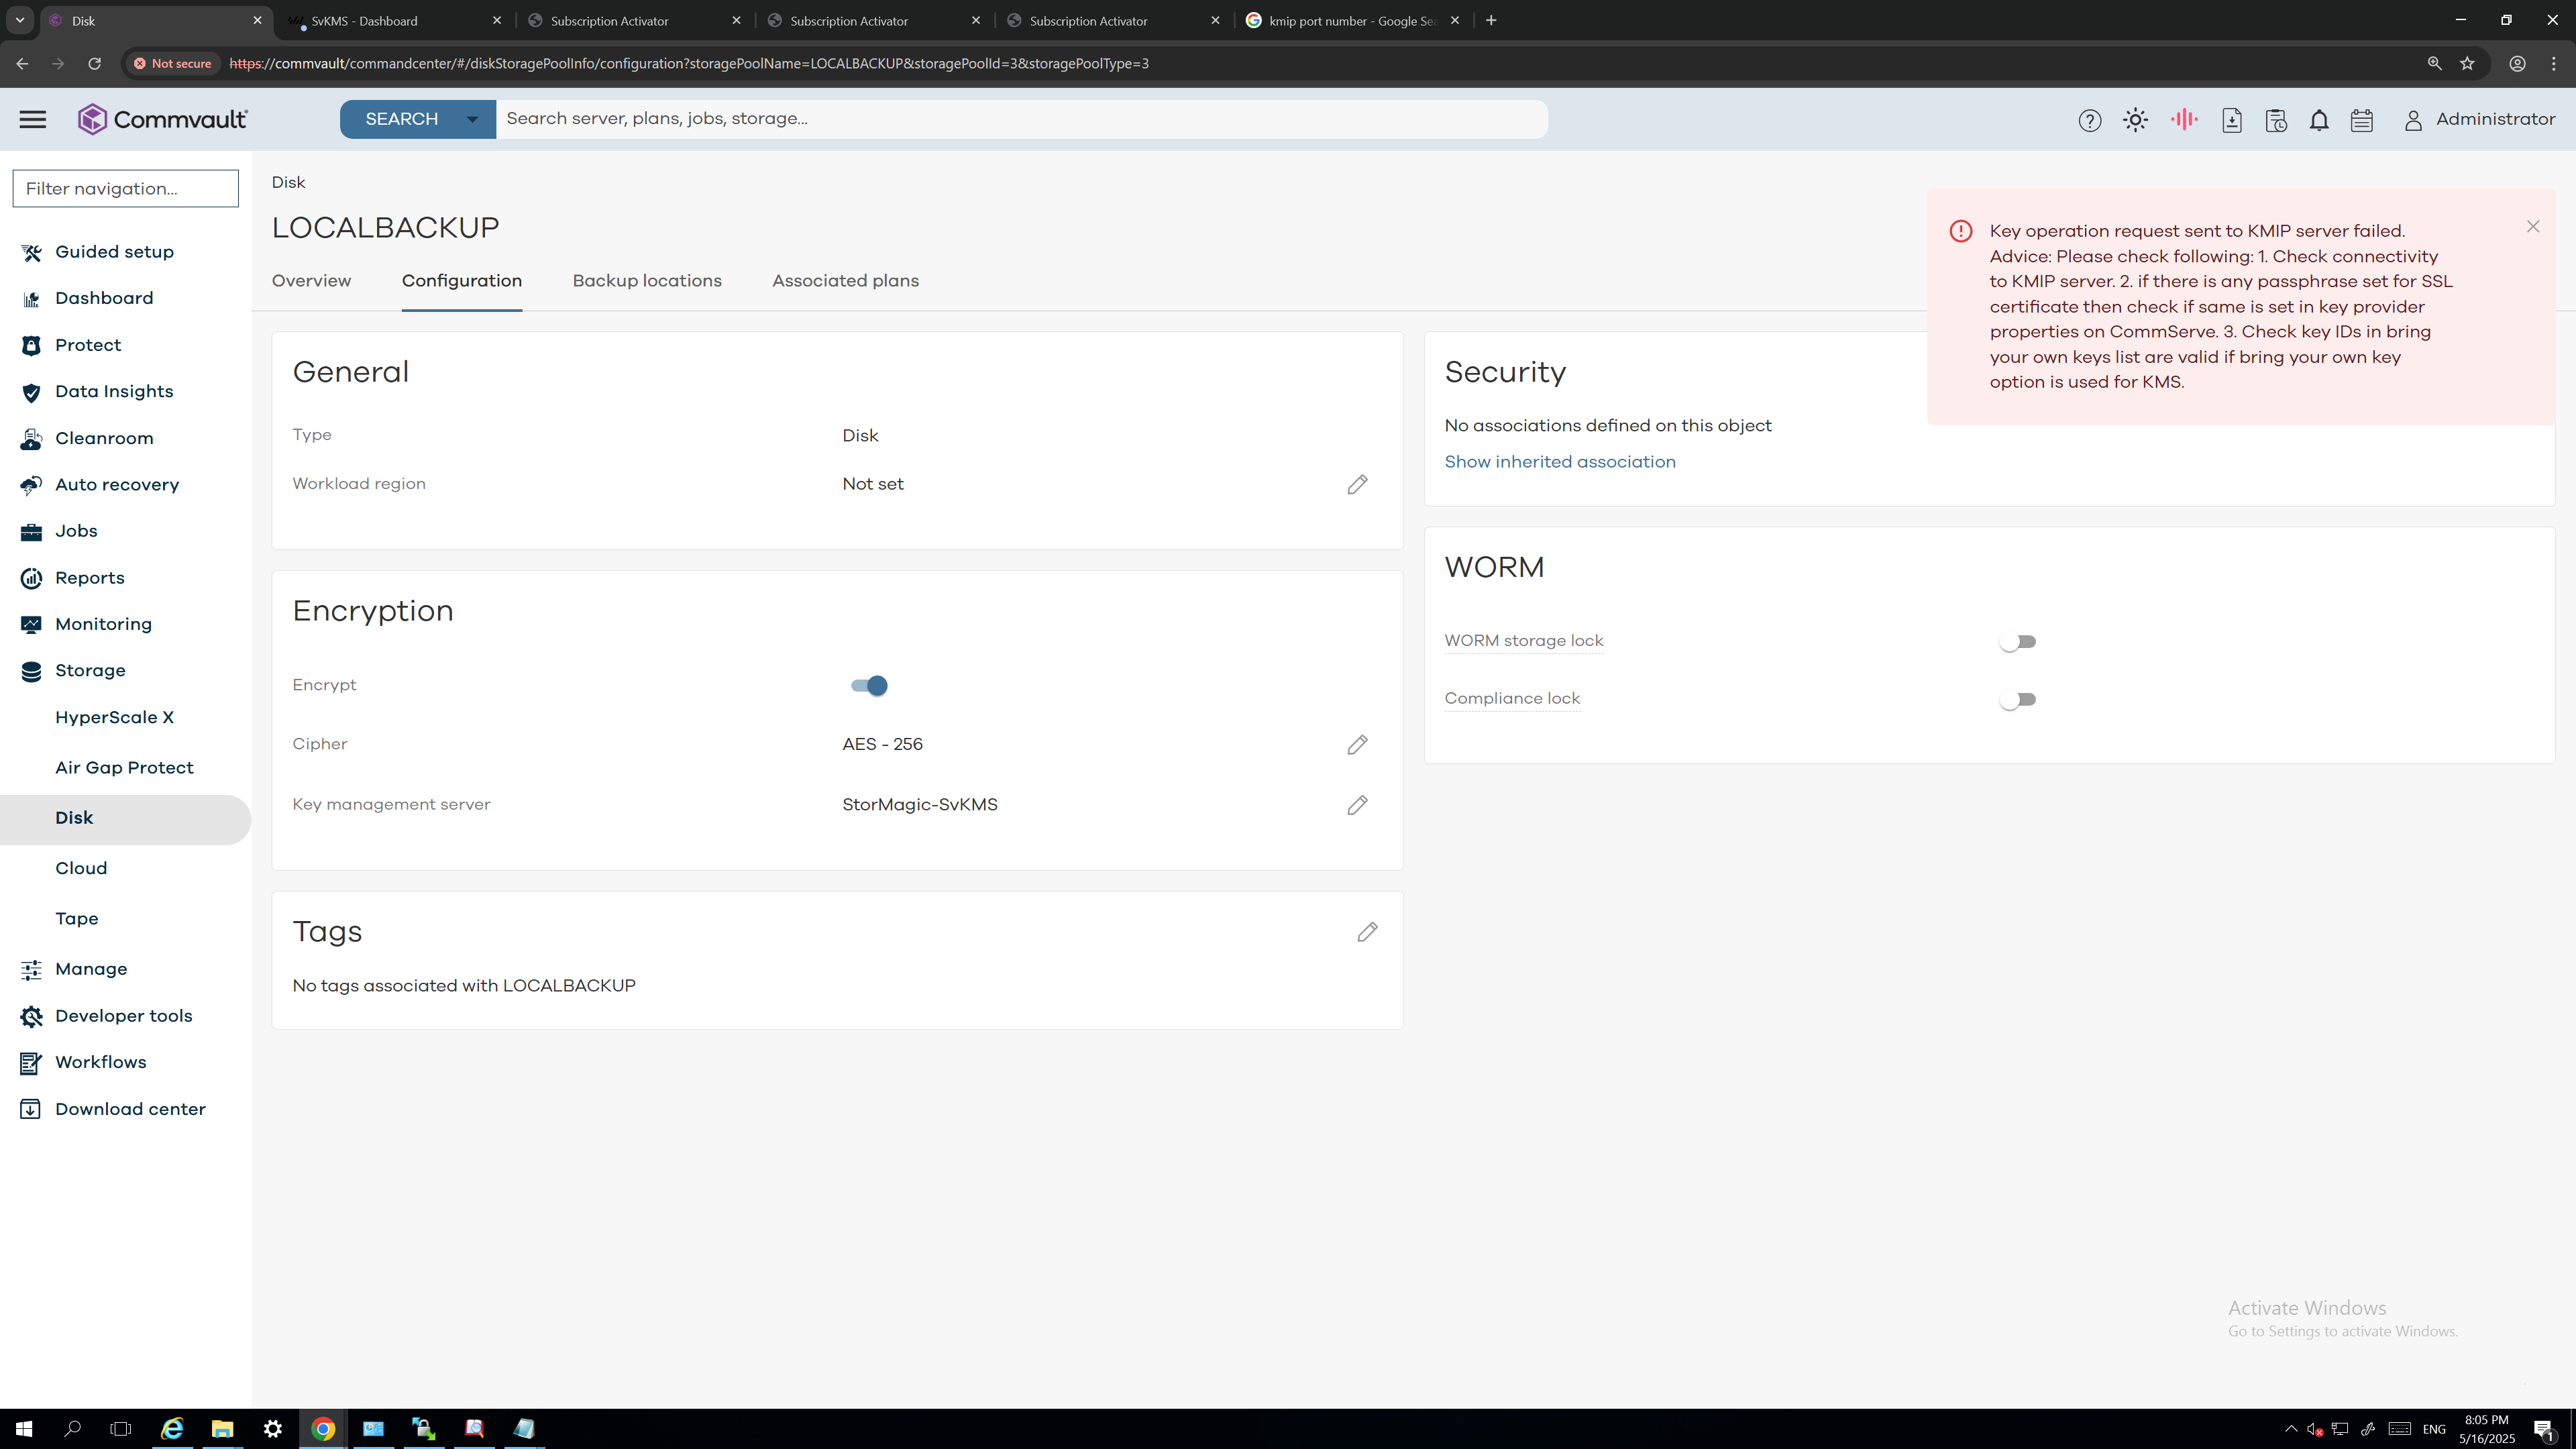
Task: Open the help question mark icon
Action: (x=2089, y=120)
